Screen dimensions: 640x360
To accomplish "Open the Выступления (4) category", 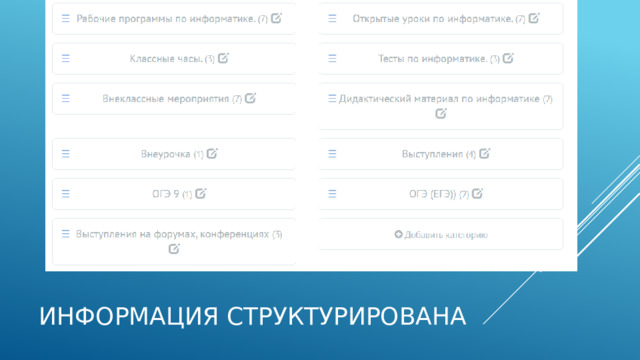I will coord(439,154).
